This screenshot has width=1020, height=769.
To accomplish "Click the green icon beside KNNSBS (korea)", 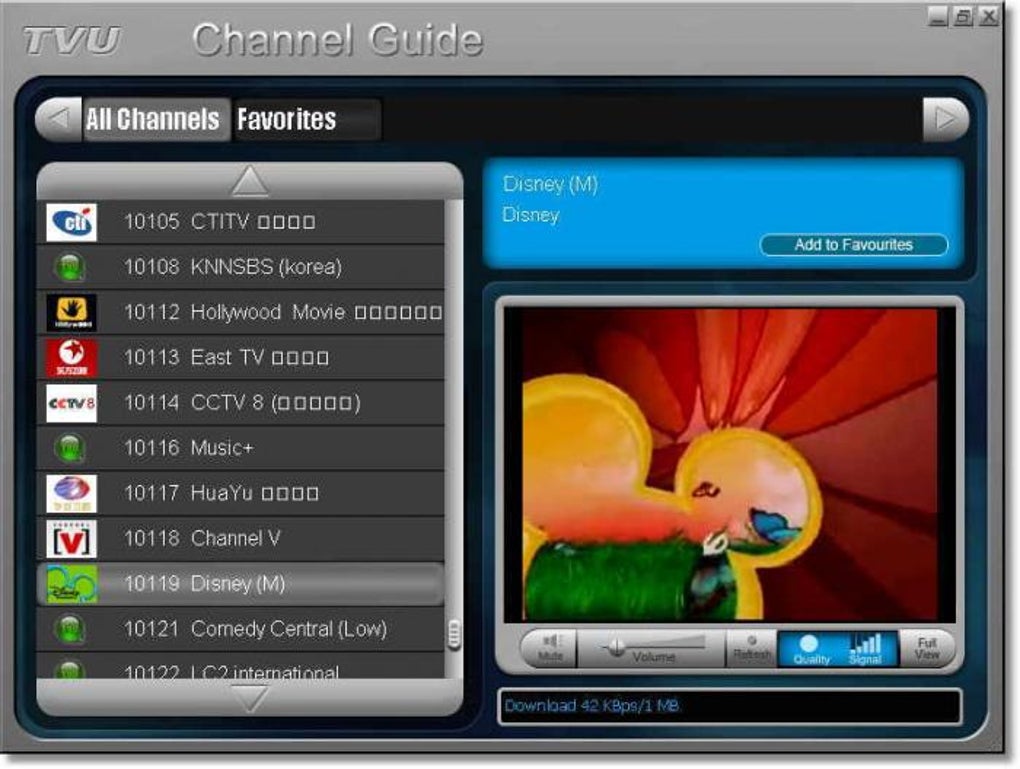I will pyautogui.click(x=70, y=267).
